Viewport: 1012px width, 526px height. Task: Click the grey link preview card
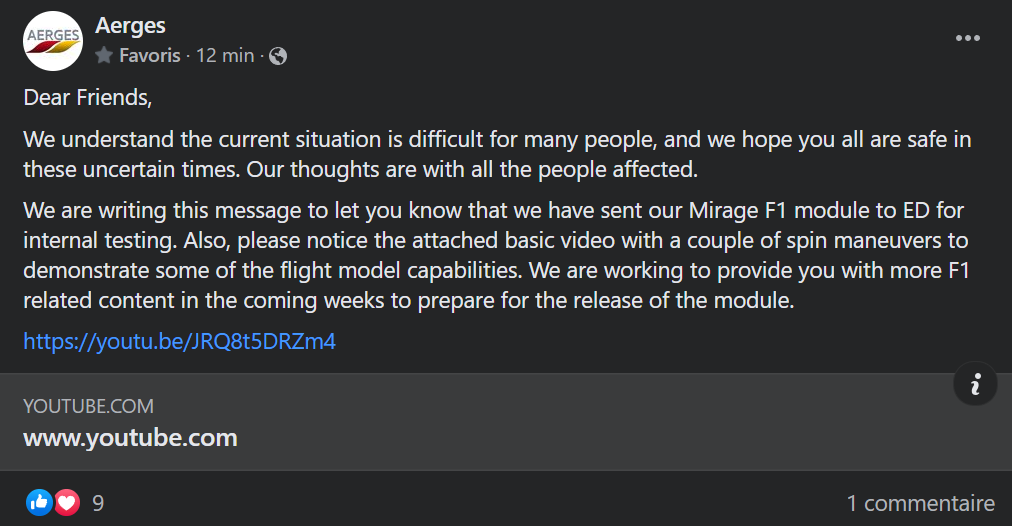pos(506,422)
